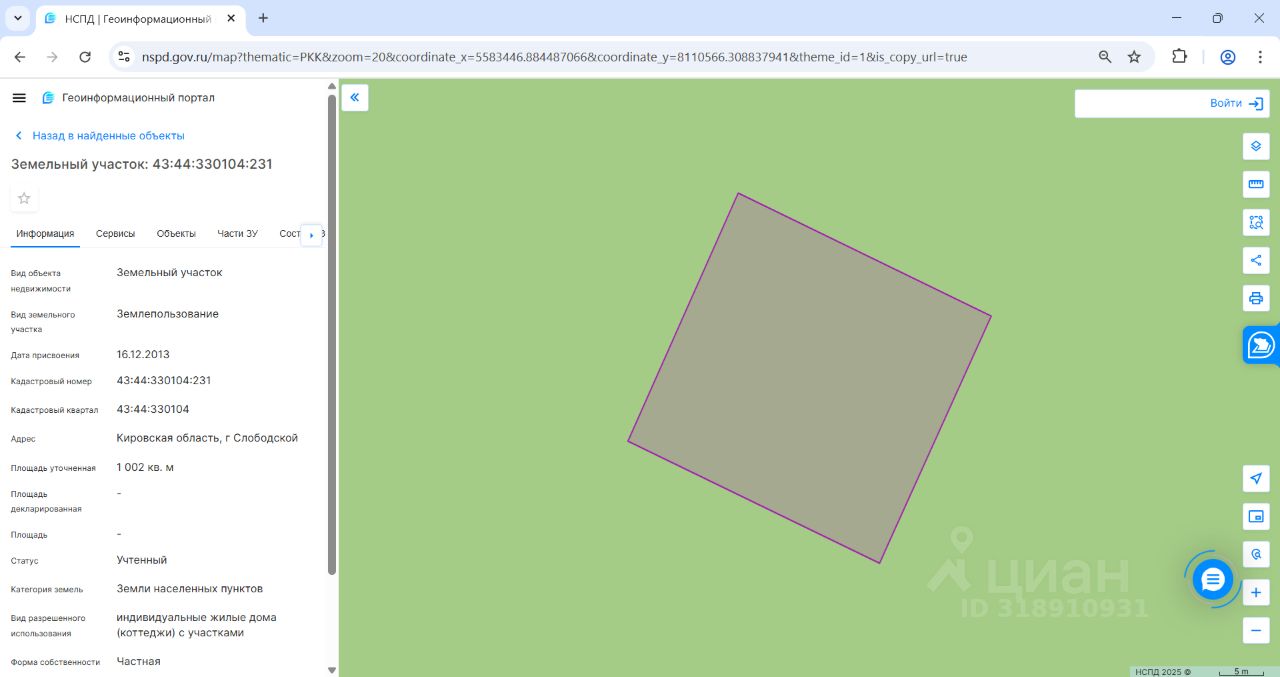Open the floating chat support bubble
Screen dimensions: 1280x677
coord(1213,579)
